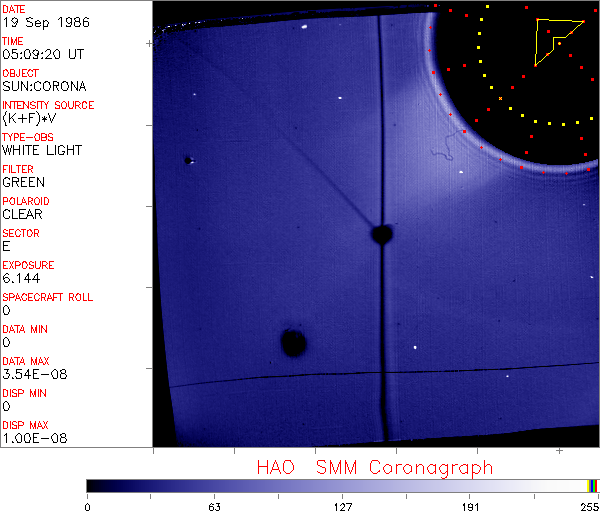600x512 pixels.
Task: Click the multicolored stripe ending the color bar
Action: (593, 485)
